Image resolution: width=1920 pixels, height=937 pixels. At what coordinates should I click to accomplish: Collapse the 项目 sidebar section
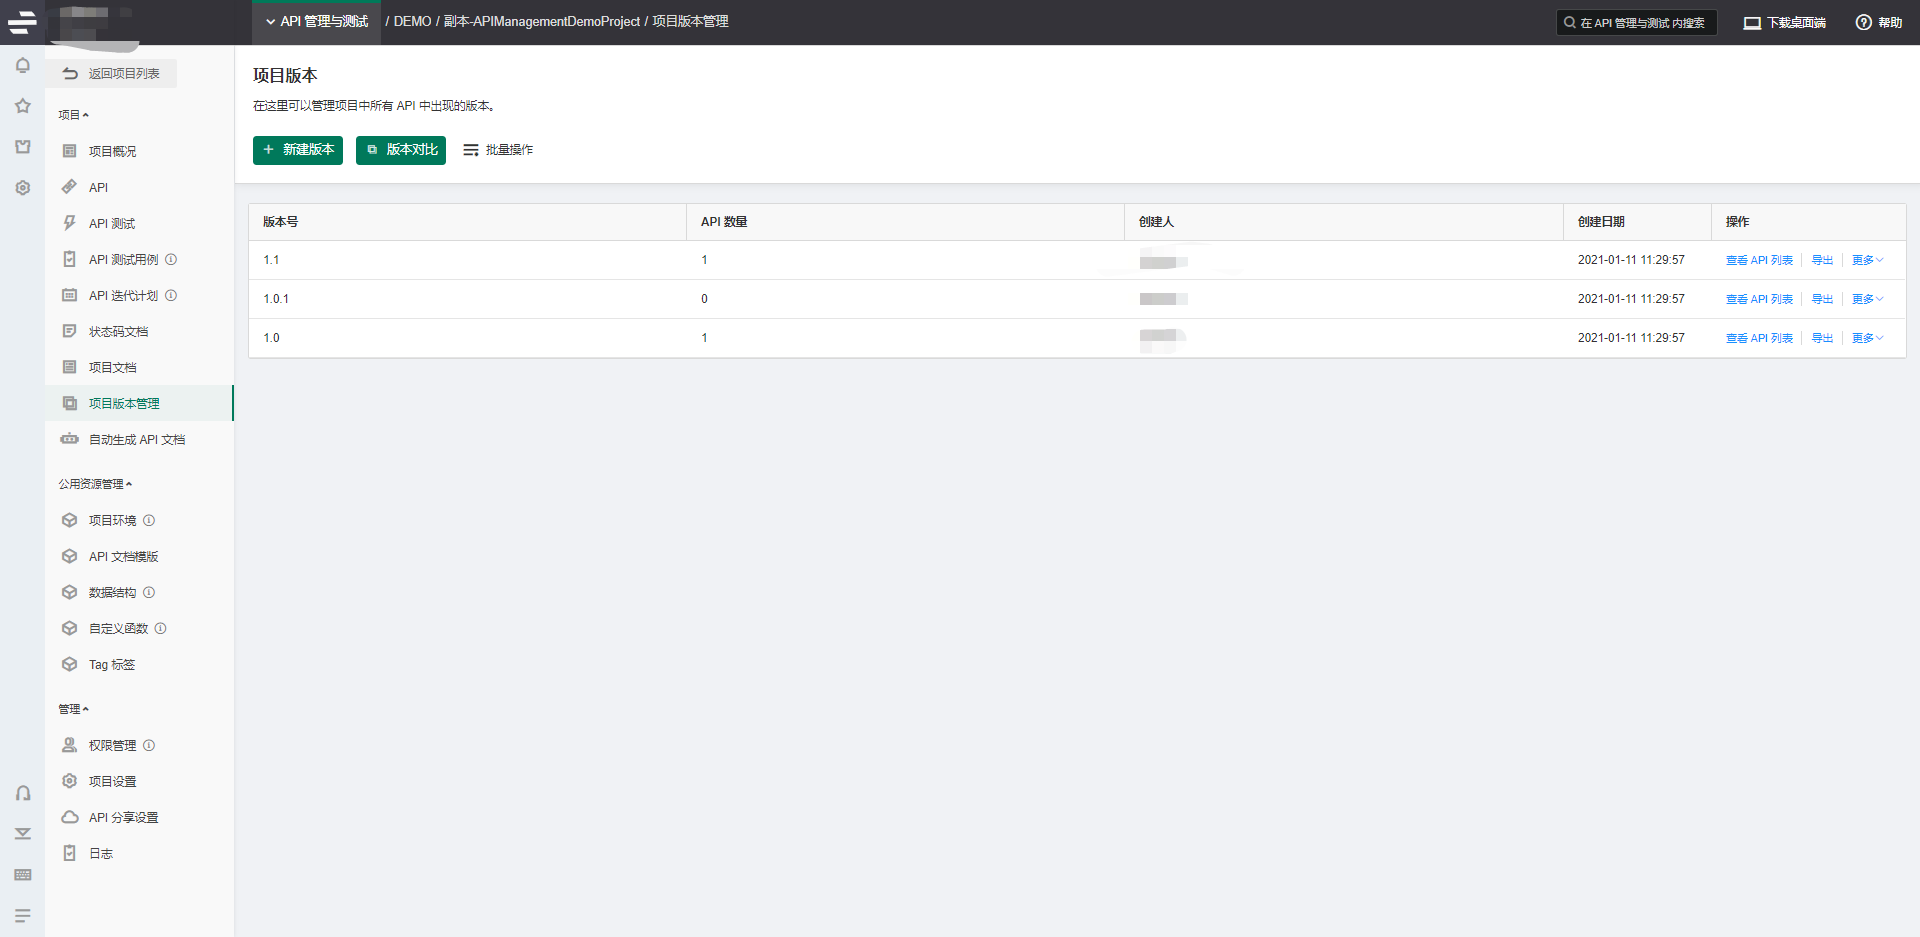73,115
